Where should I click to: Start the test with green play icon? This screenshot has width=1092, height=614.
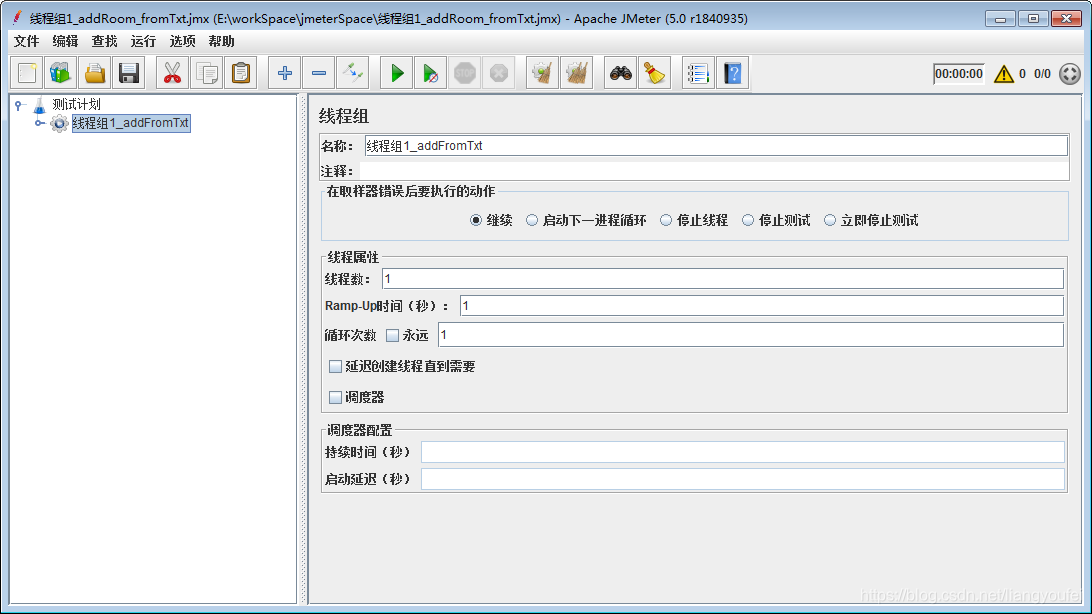pyautogui.click(x=396, y=73)
